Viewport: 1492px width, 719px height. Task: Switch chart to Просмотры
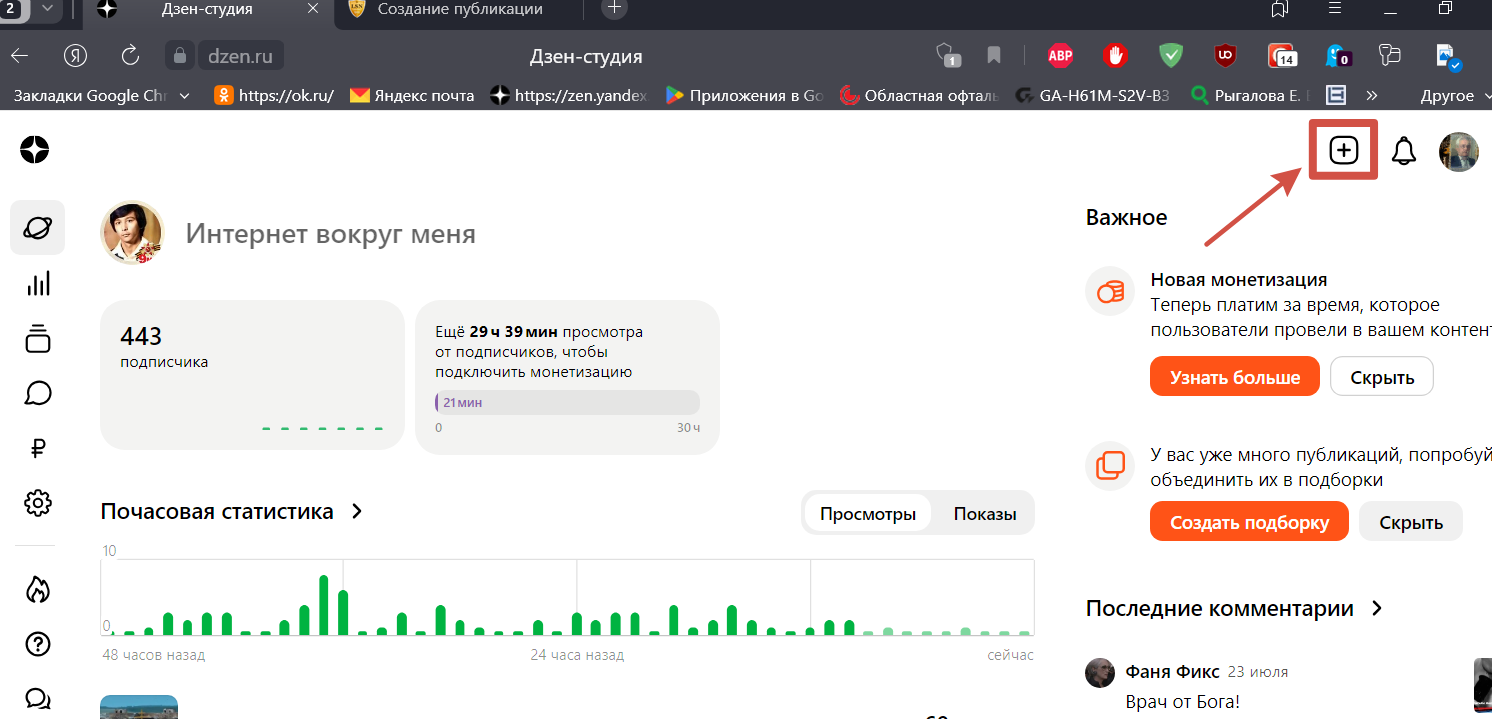(x=867, y=514)
